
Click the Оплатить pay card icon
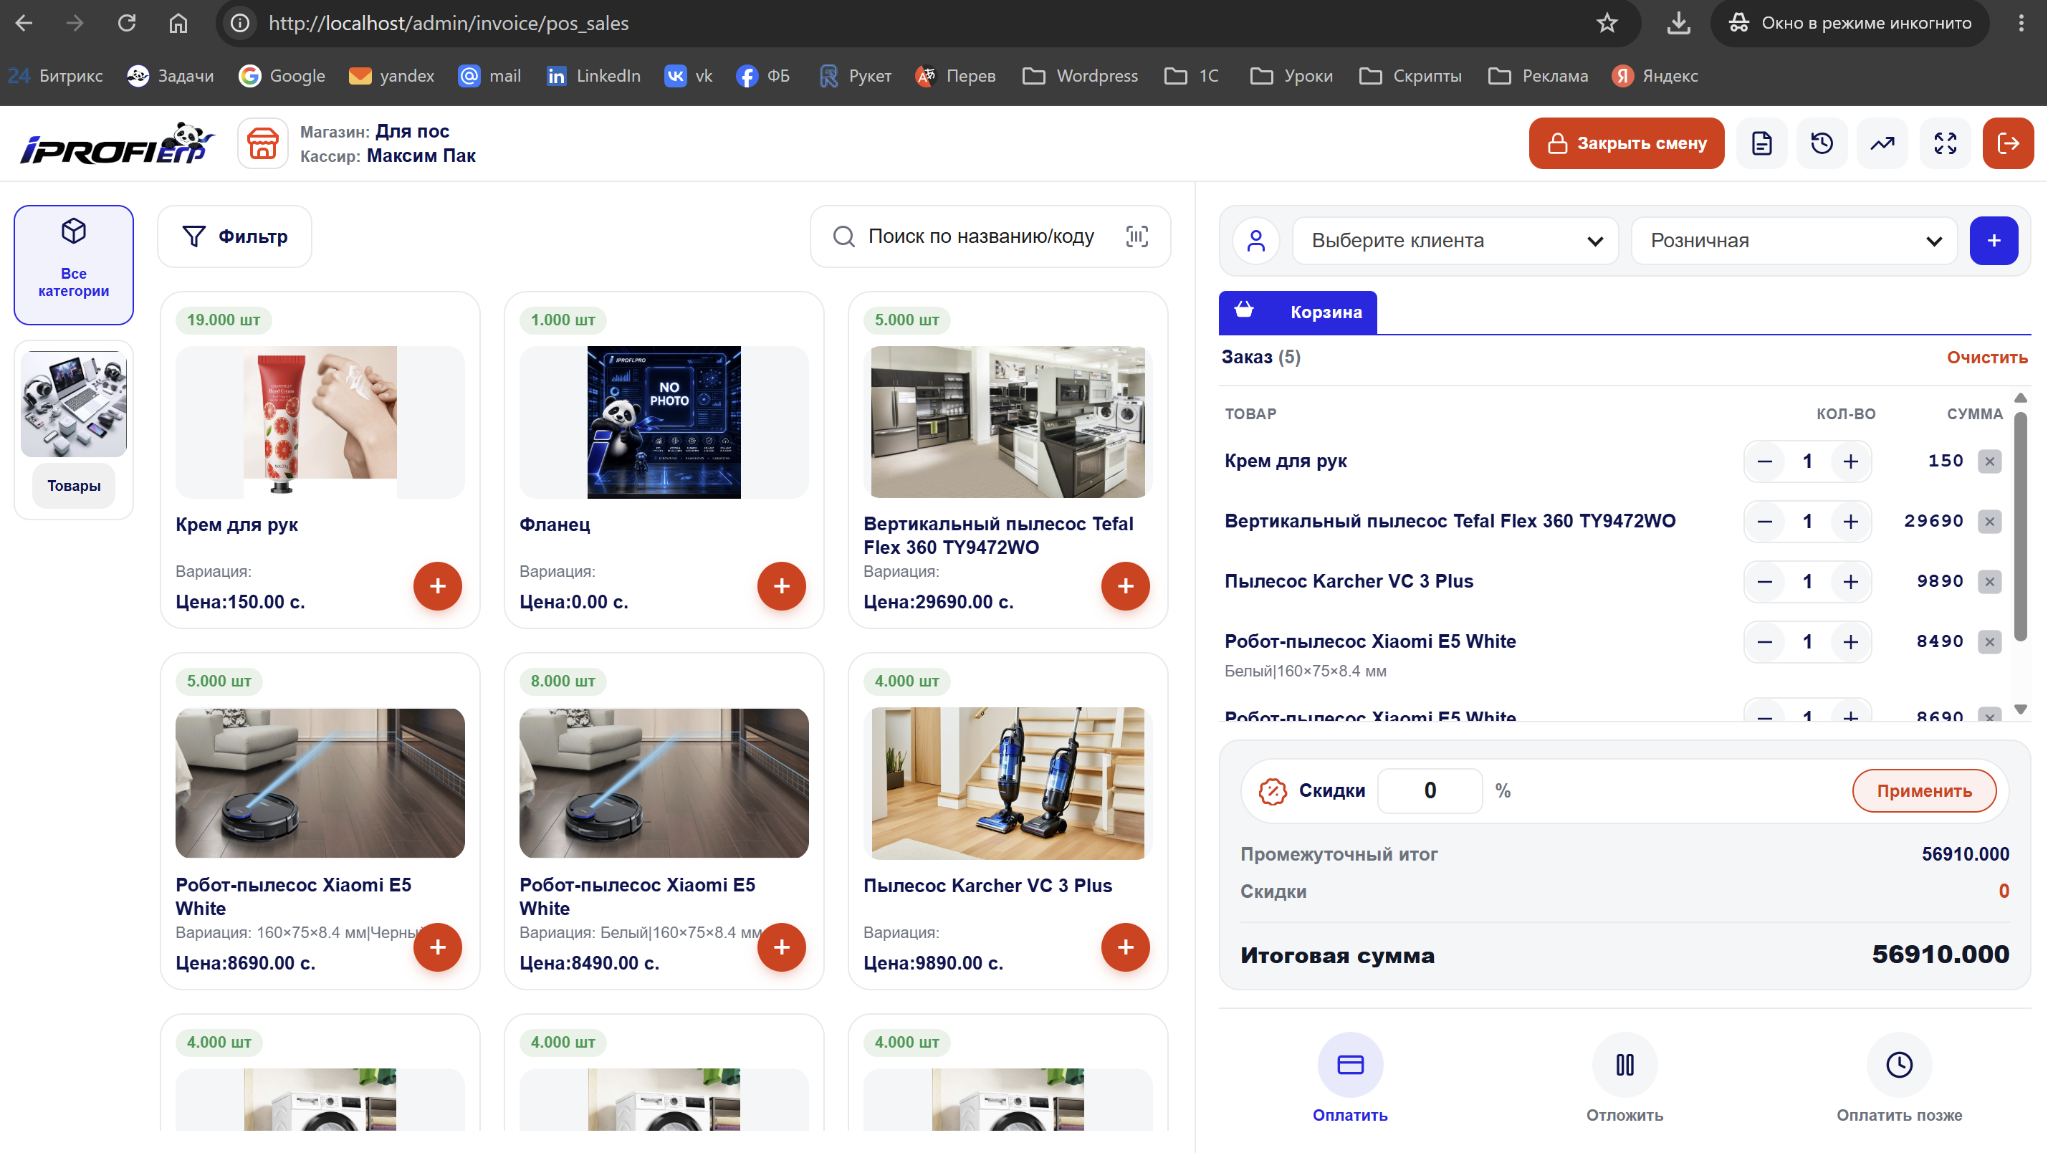click(1351, 1065)
